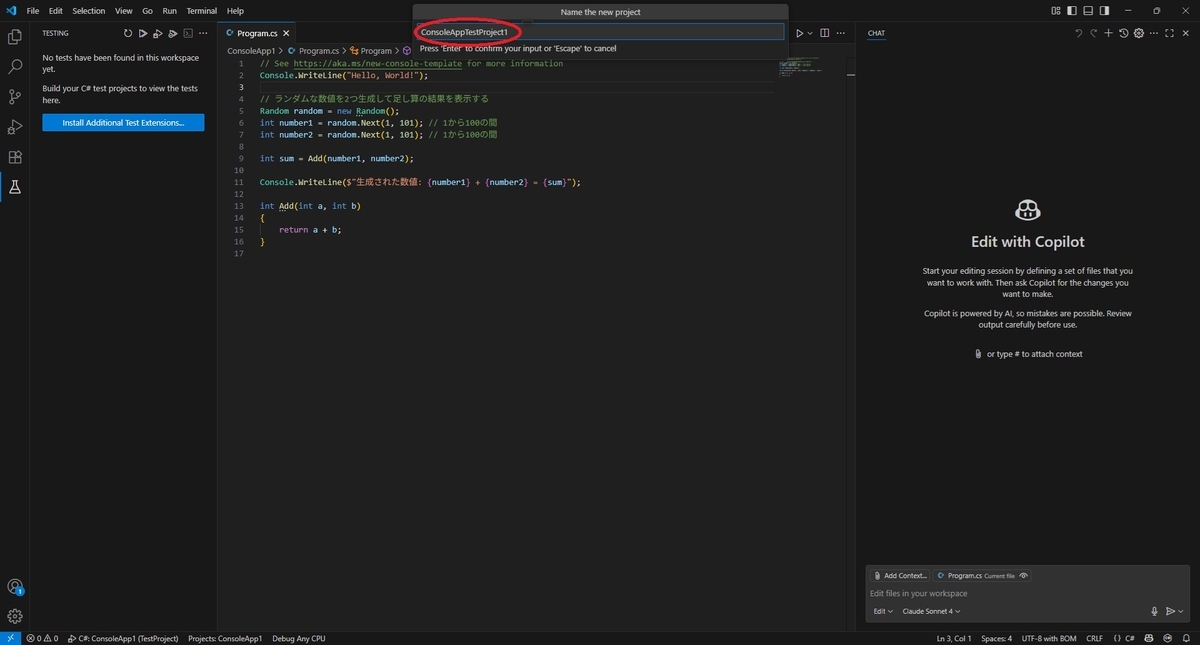The height and width of the screenshot is (645, 1200).
Task: Click chat input Edit files in your workspace
Action: tap(1025, 593)
